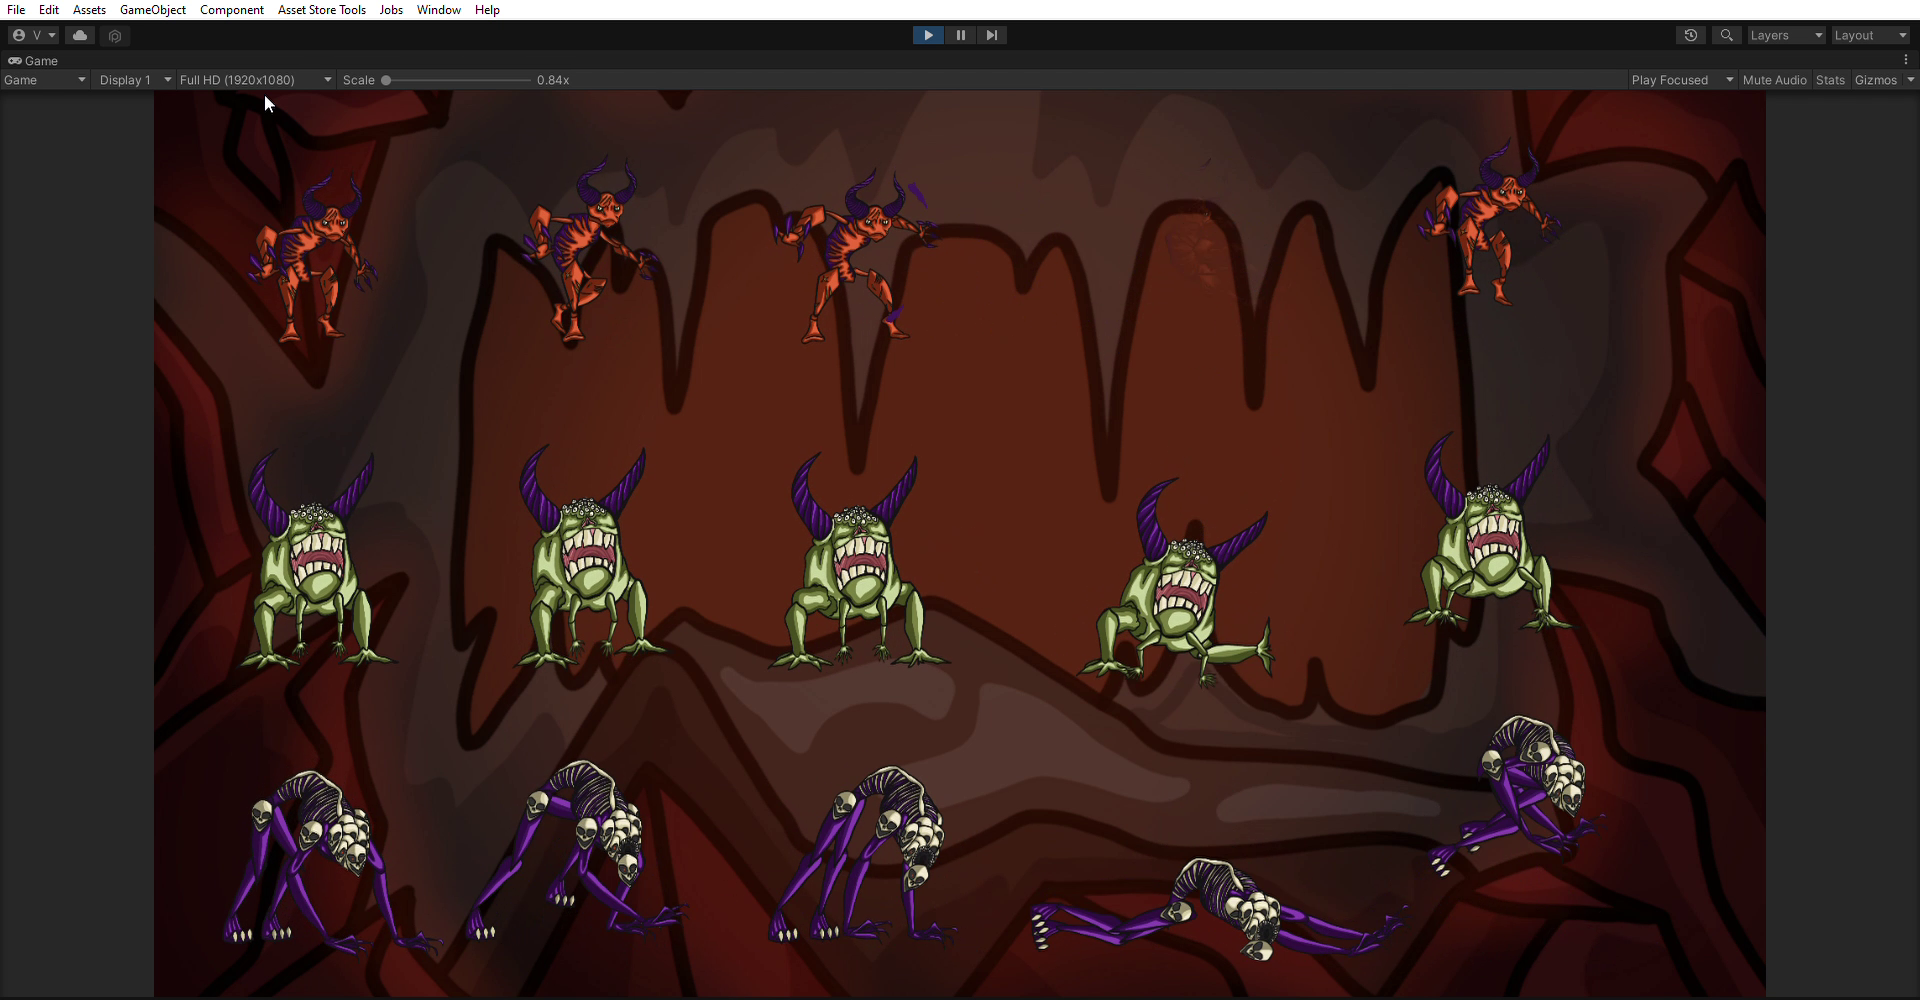
Task: Click the Scale slider handle
Action: pos(386,80)
